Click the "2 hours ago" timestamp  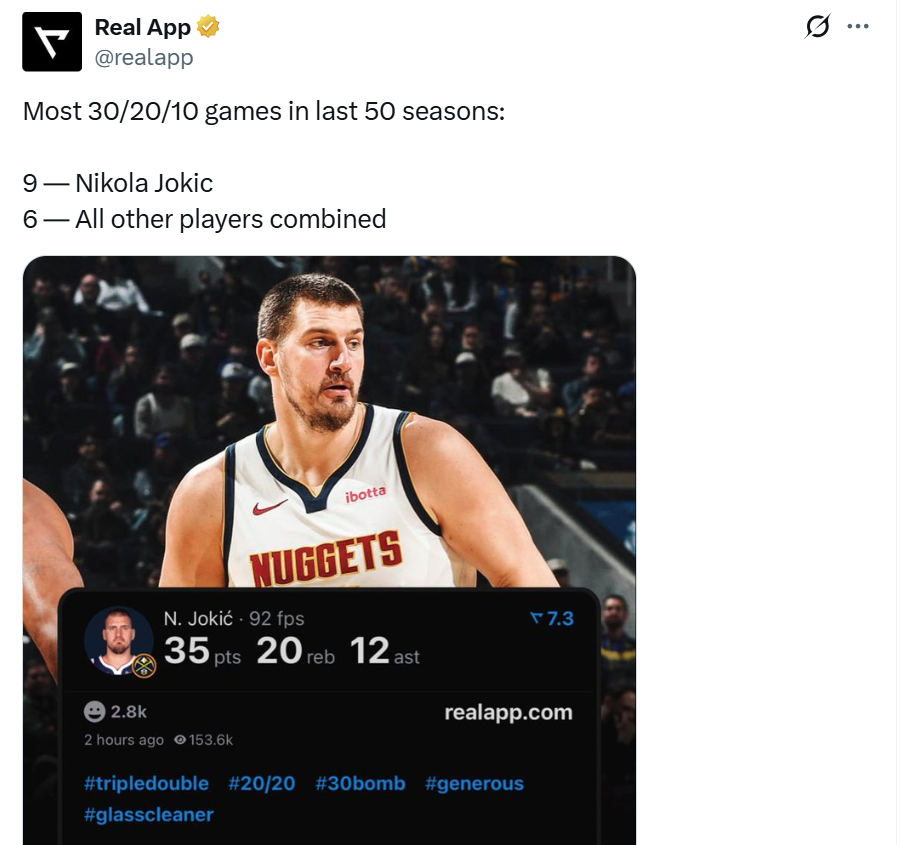[123, 740]
